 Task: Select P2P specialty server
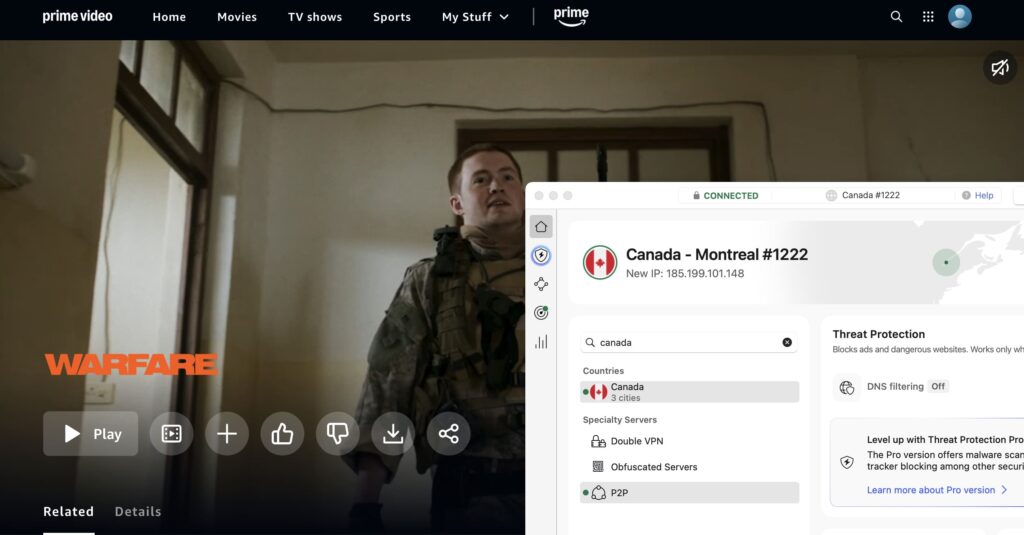point(690,493)
